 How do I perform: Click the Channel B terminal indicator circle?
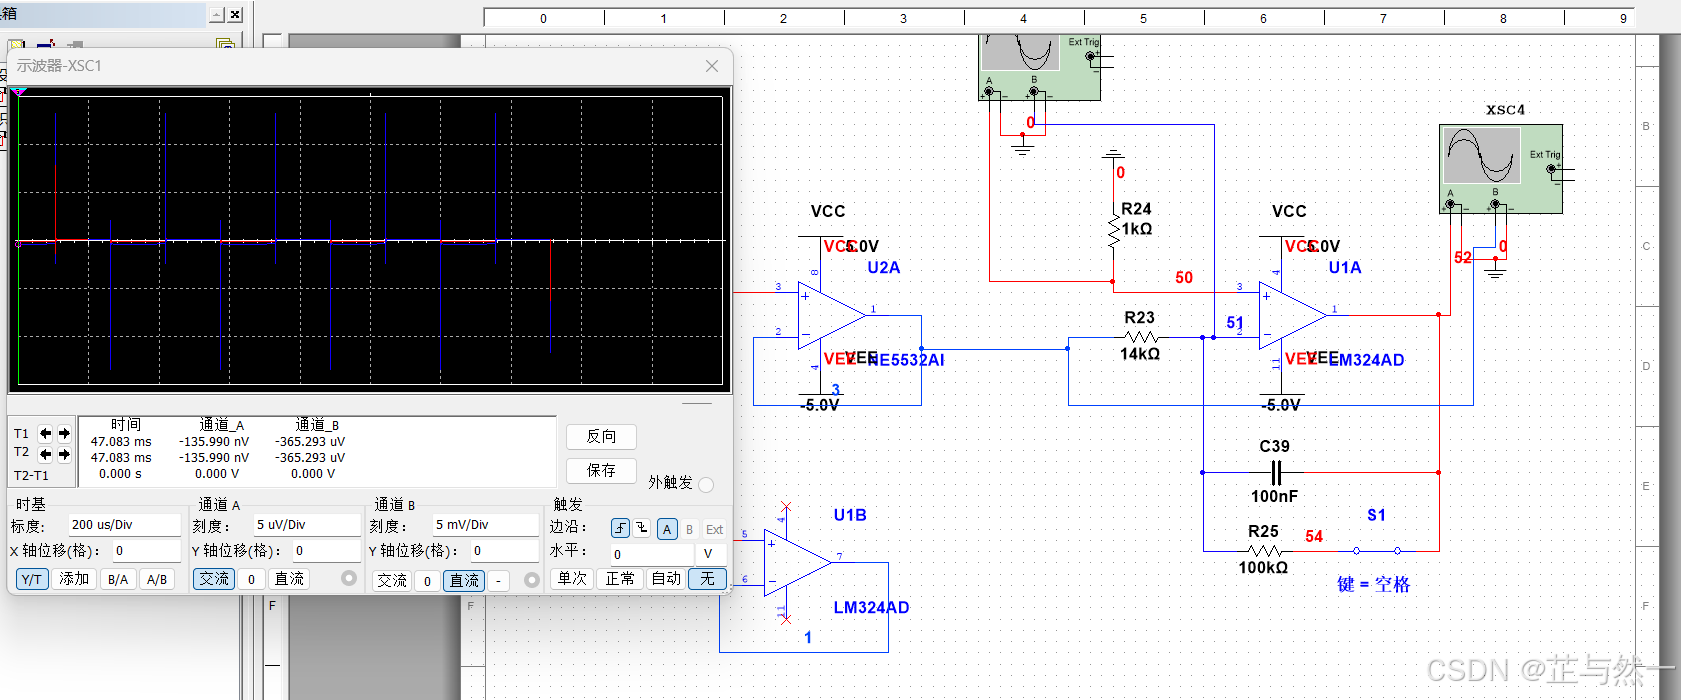tap(531, 580)
